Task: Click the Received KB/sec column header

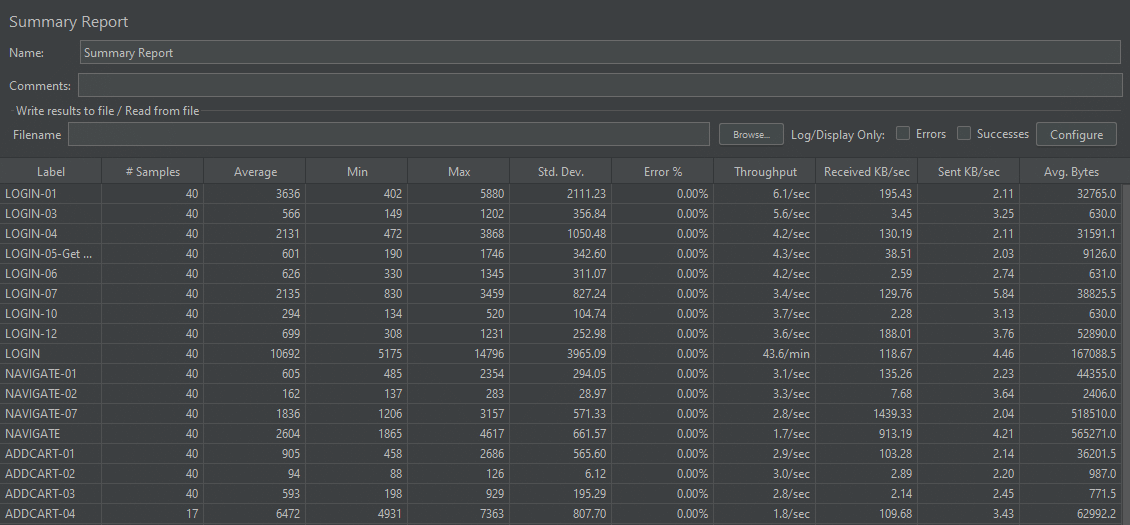Action: pyautogui.click(x=867, y=172)
